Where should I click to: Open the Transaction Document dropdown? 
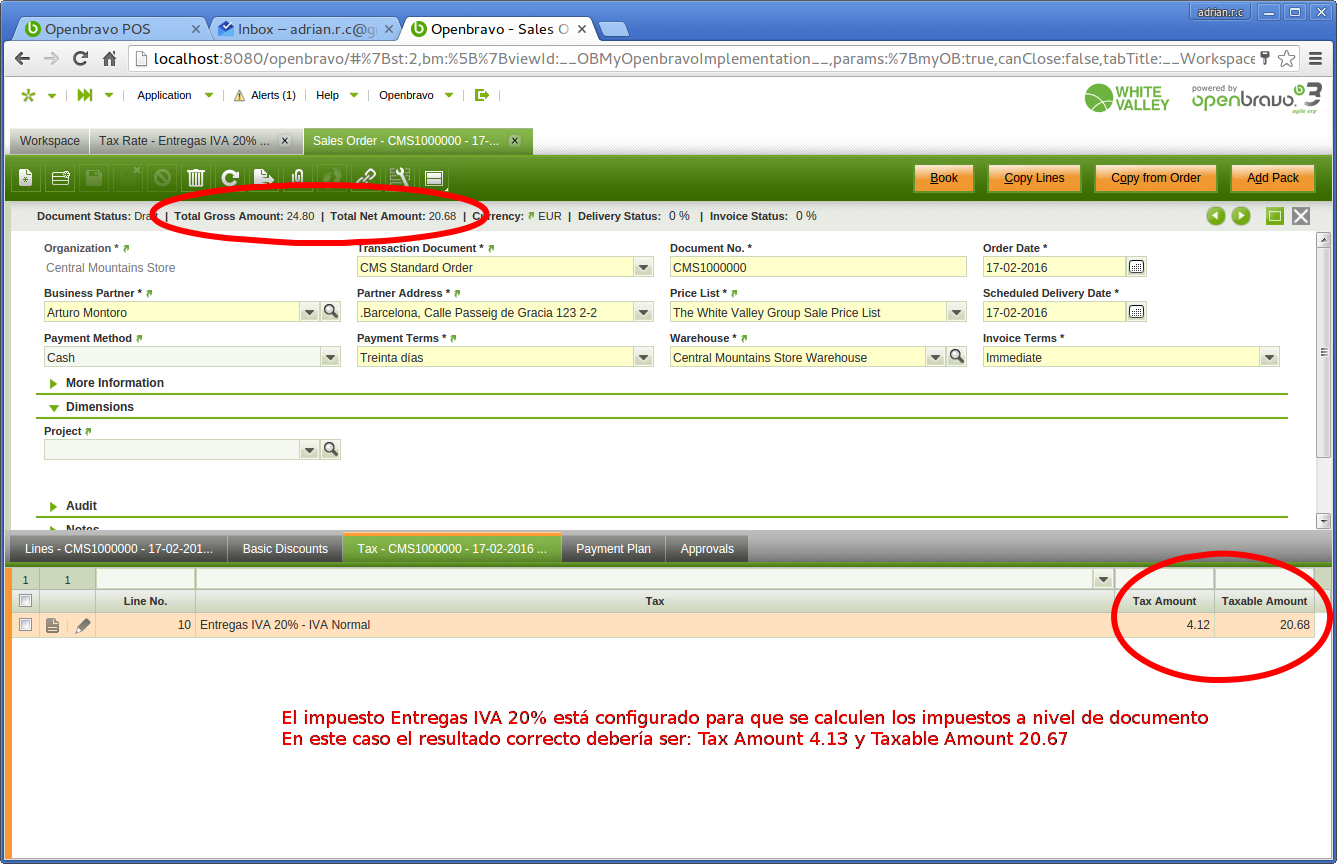pos(644,267)
